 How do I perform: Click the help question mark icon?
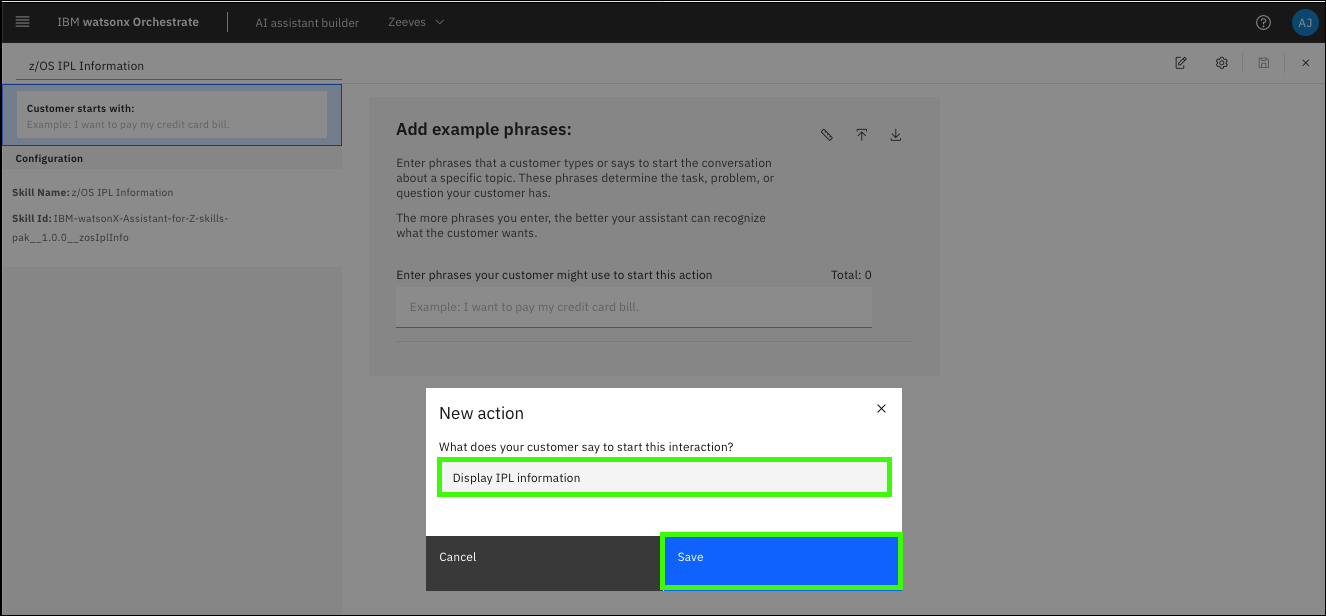pos(1263,22)
